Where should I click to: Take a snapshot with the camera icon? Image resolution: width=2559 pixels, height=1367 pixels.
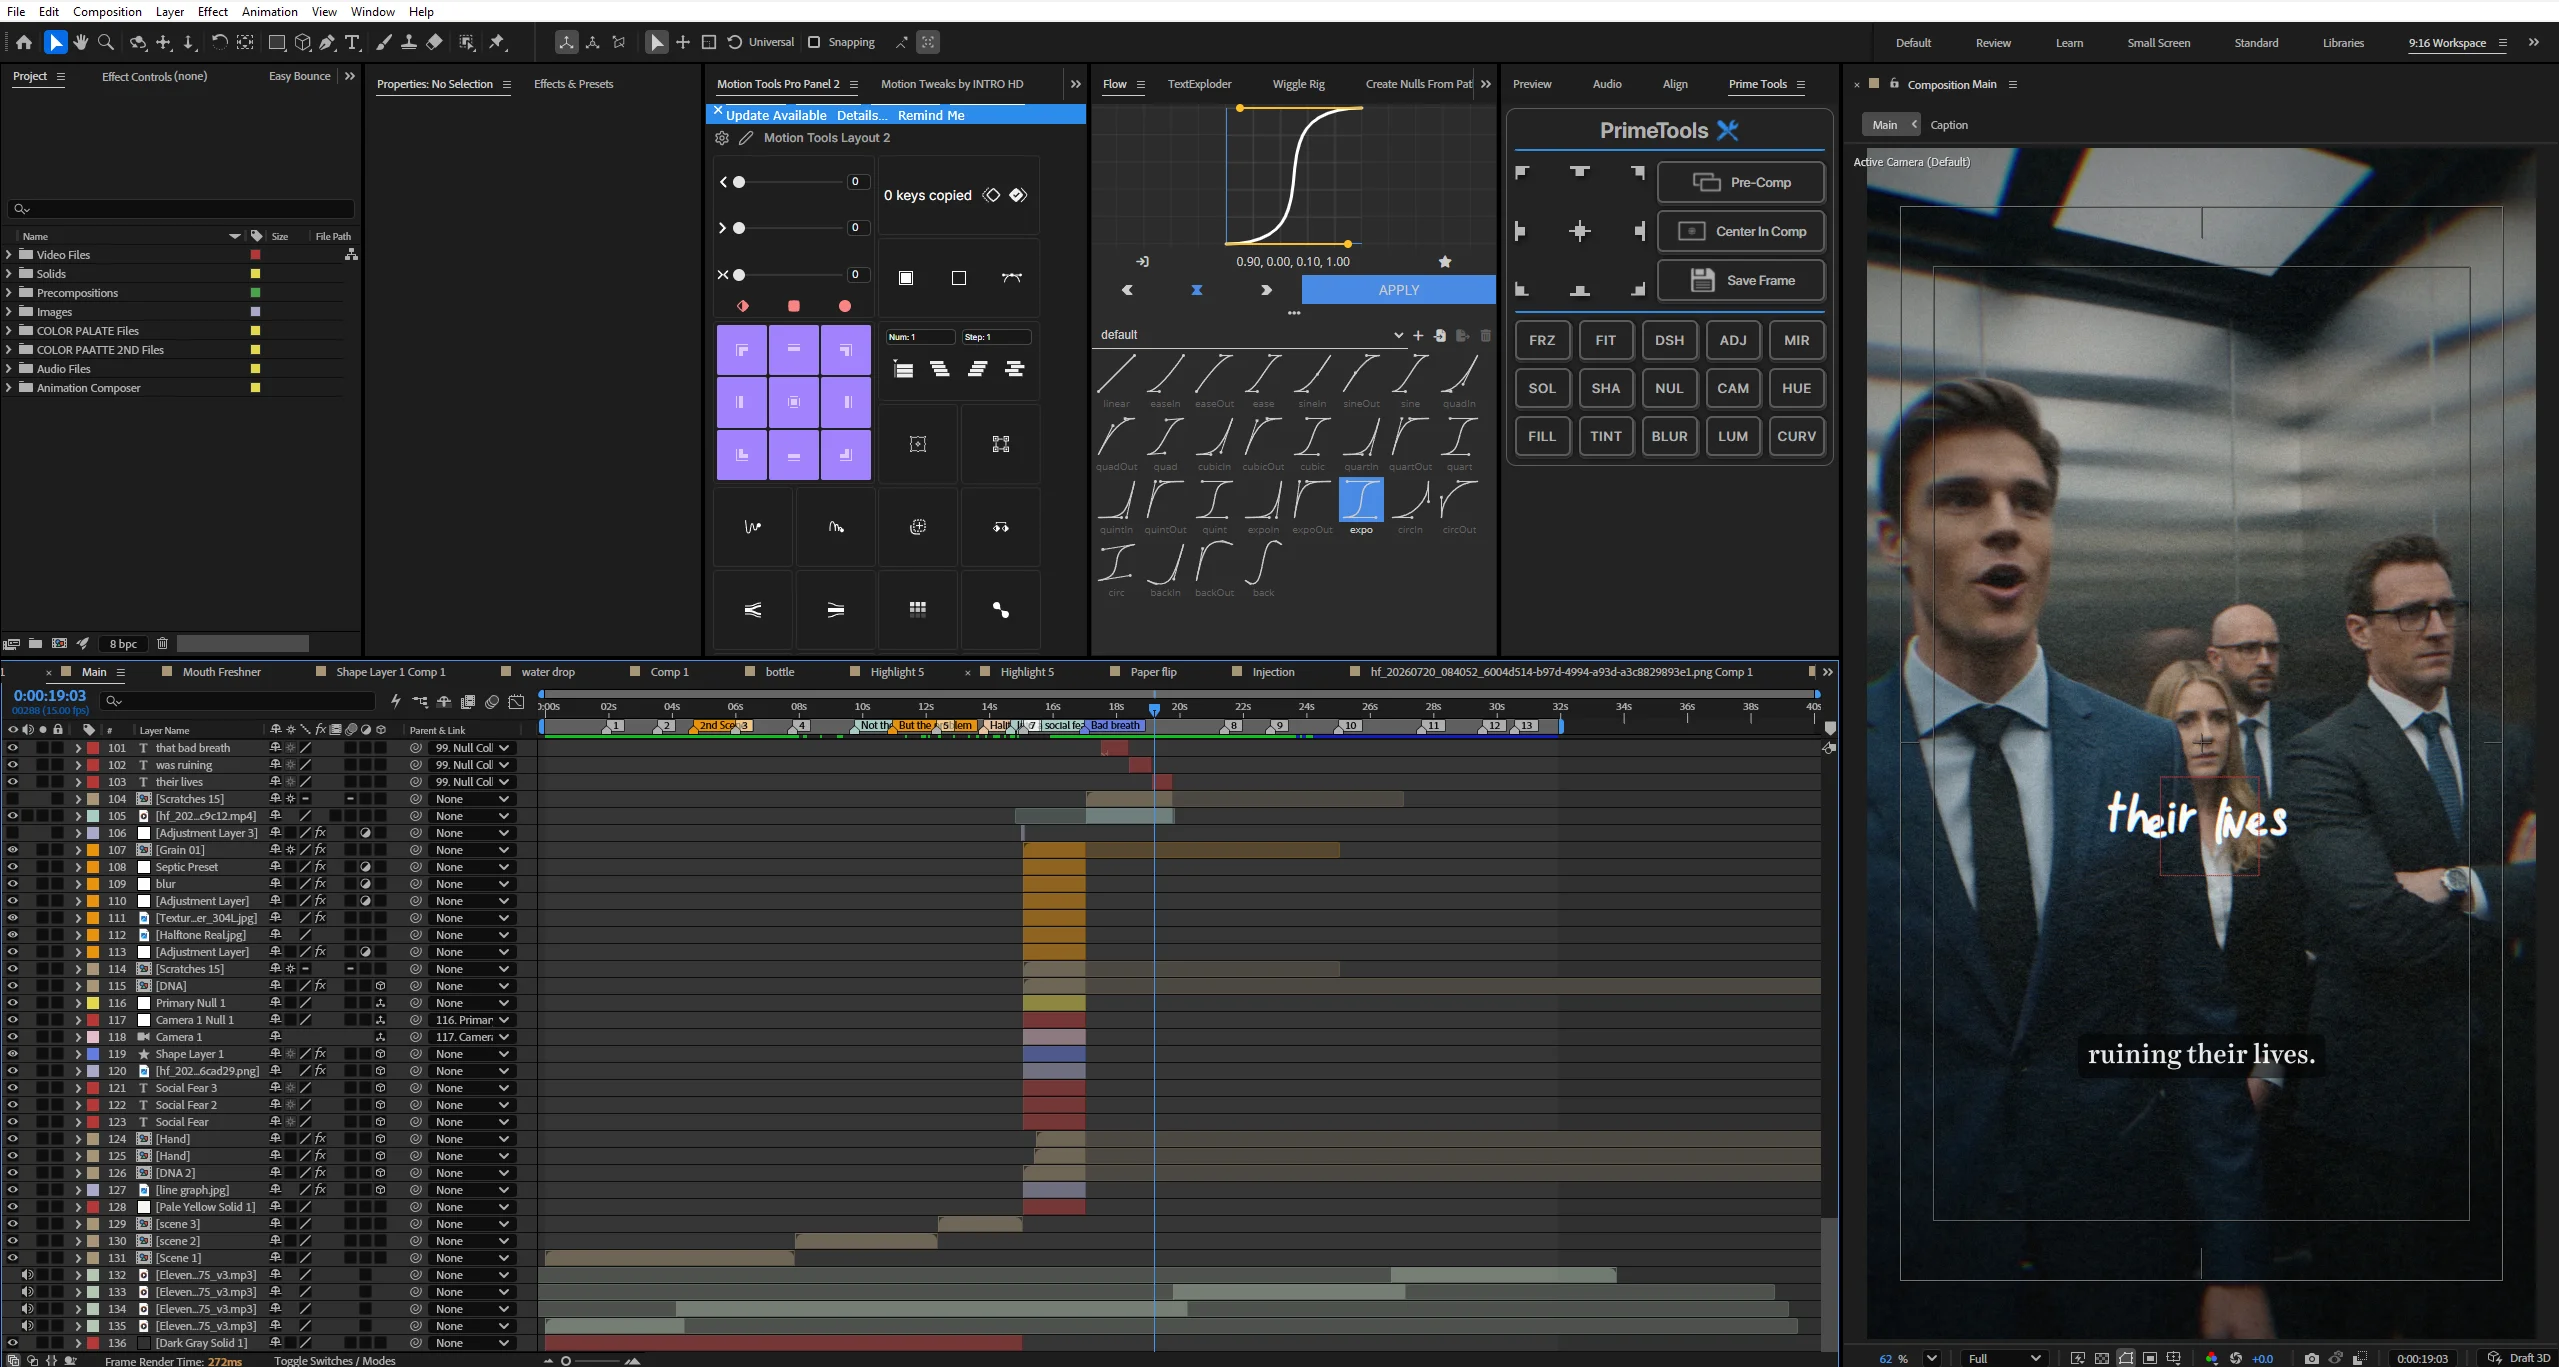click(x=2311, y=1358)
